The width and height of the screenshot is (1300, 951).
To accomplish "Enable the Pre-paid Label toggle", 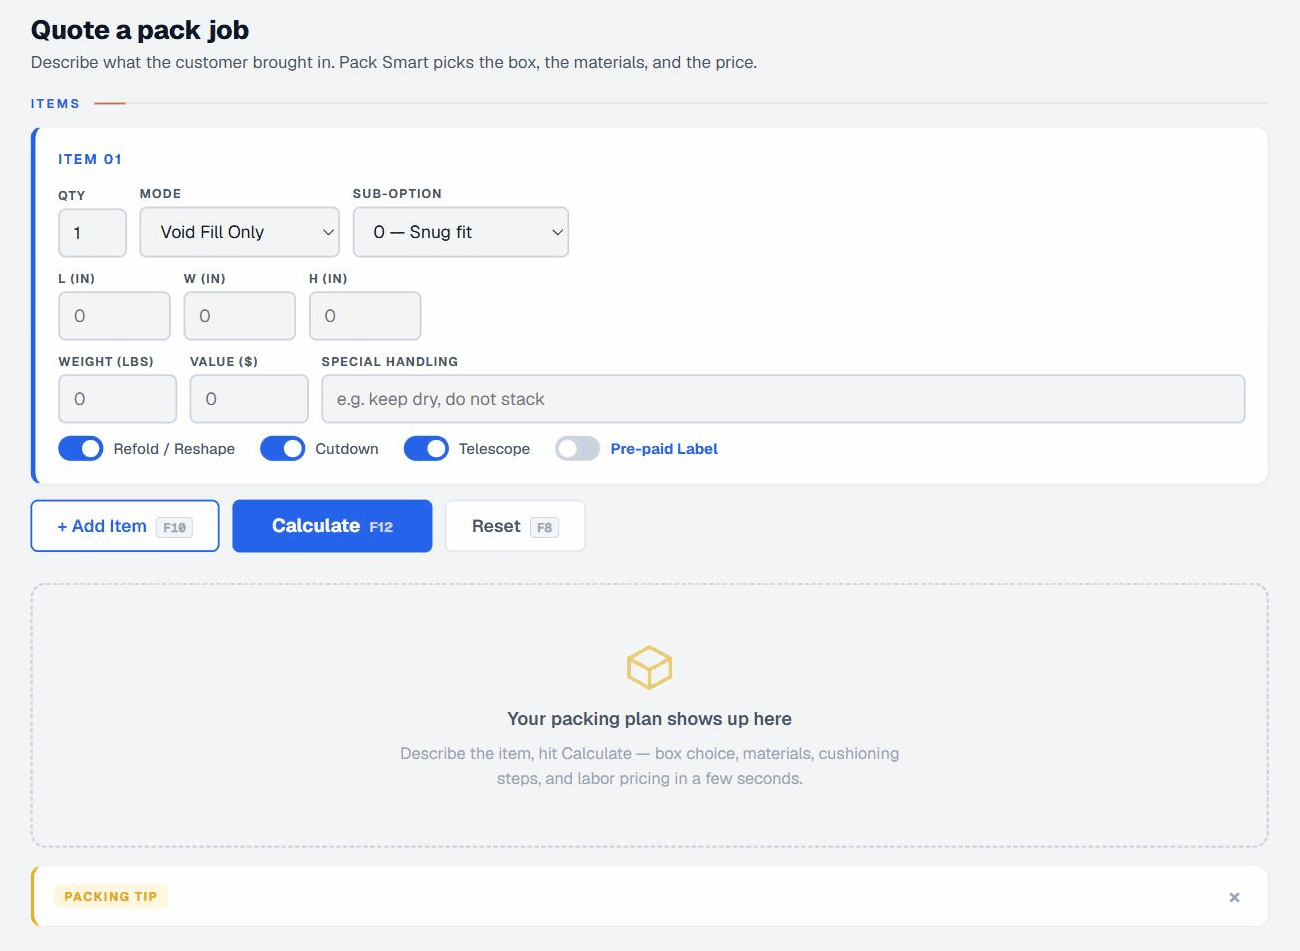I will click(x=577, y=449).
